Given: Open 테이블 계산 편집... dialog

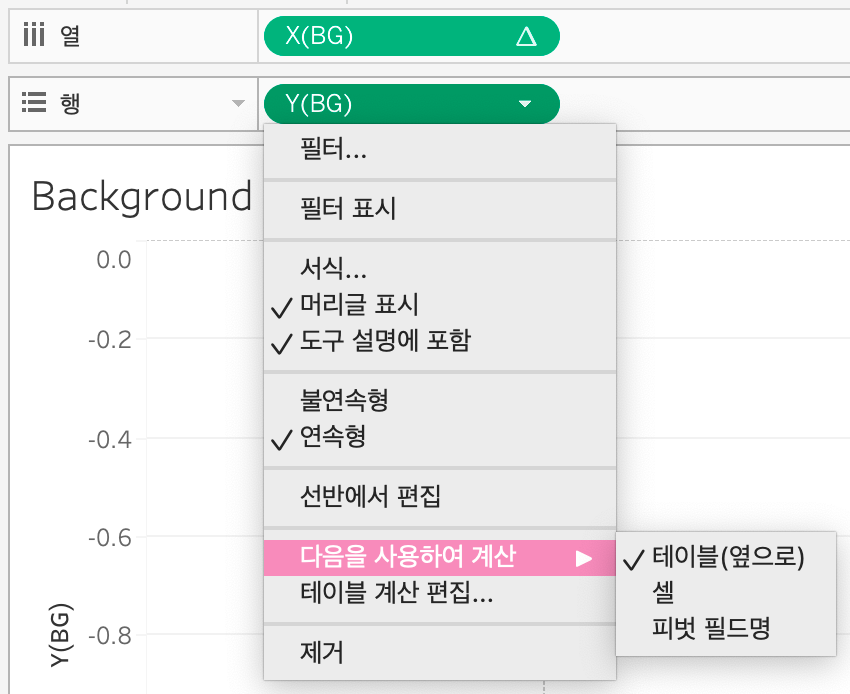Looking at the screenshot, I should point(440,593).
